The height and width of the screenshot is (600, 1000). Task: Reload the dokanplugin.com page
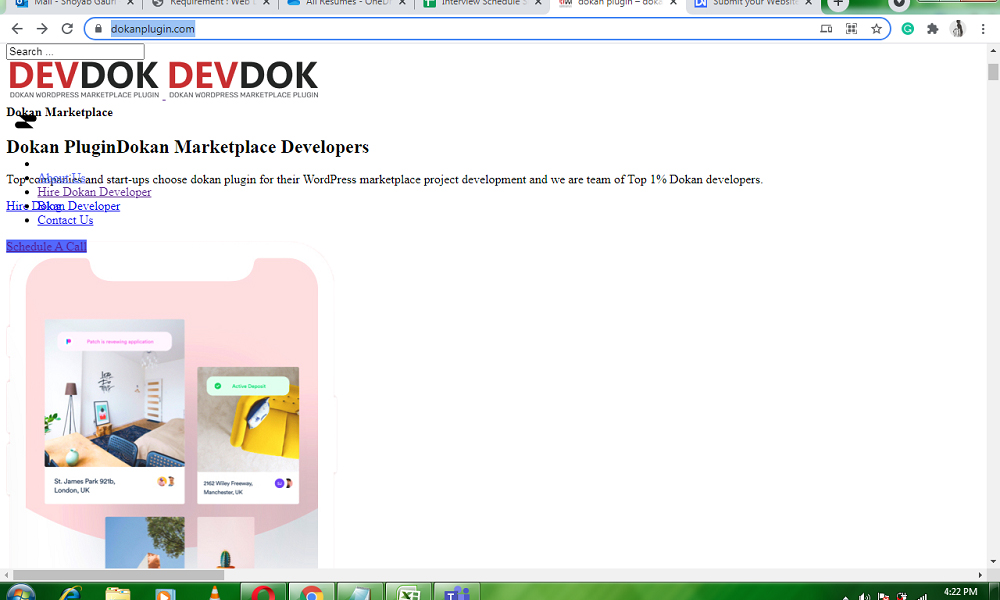tap(67, 29)
